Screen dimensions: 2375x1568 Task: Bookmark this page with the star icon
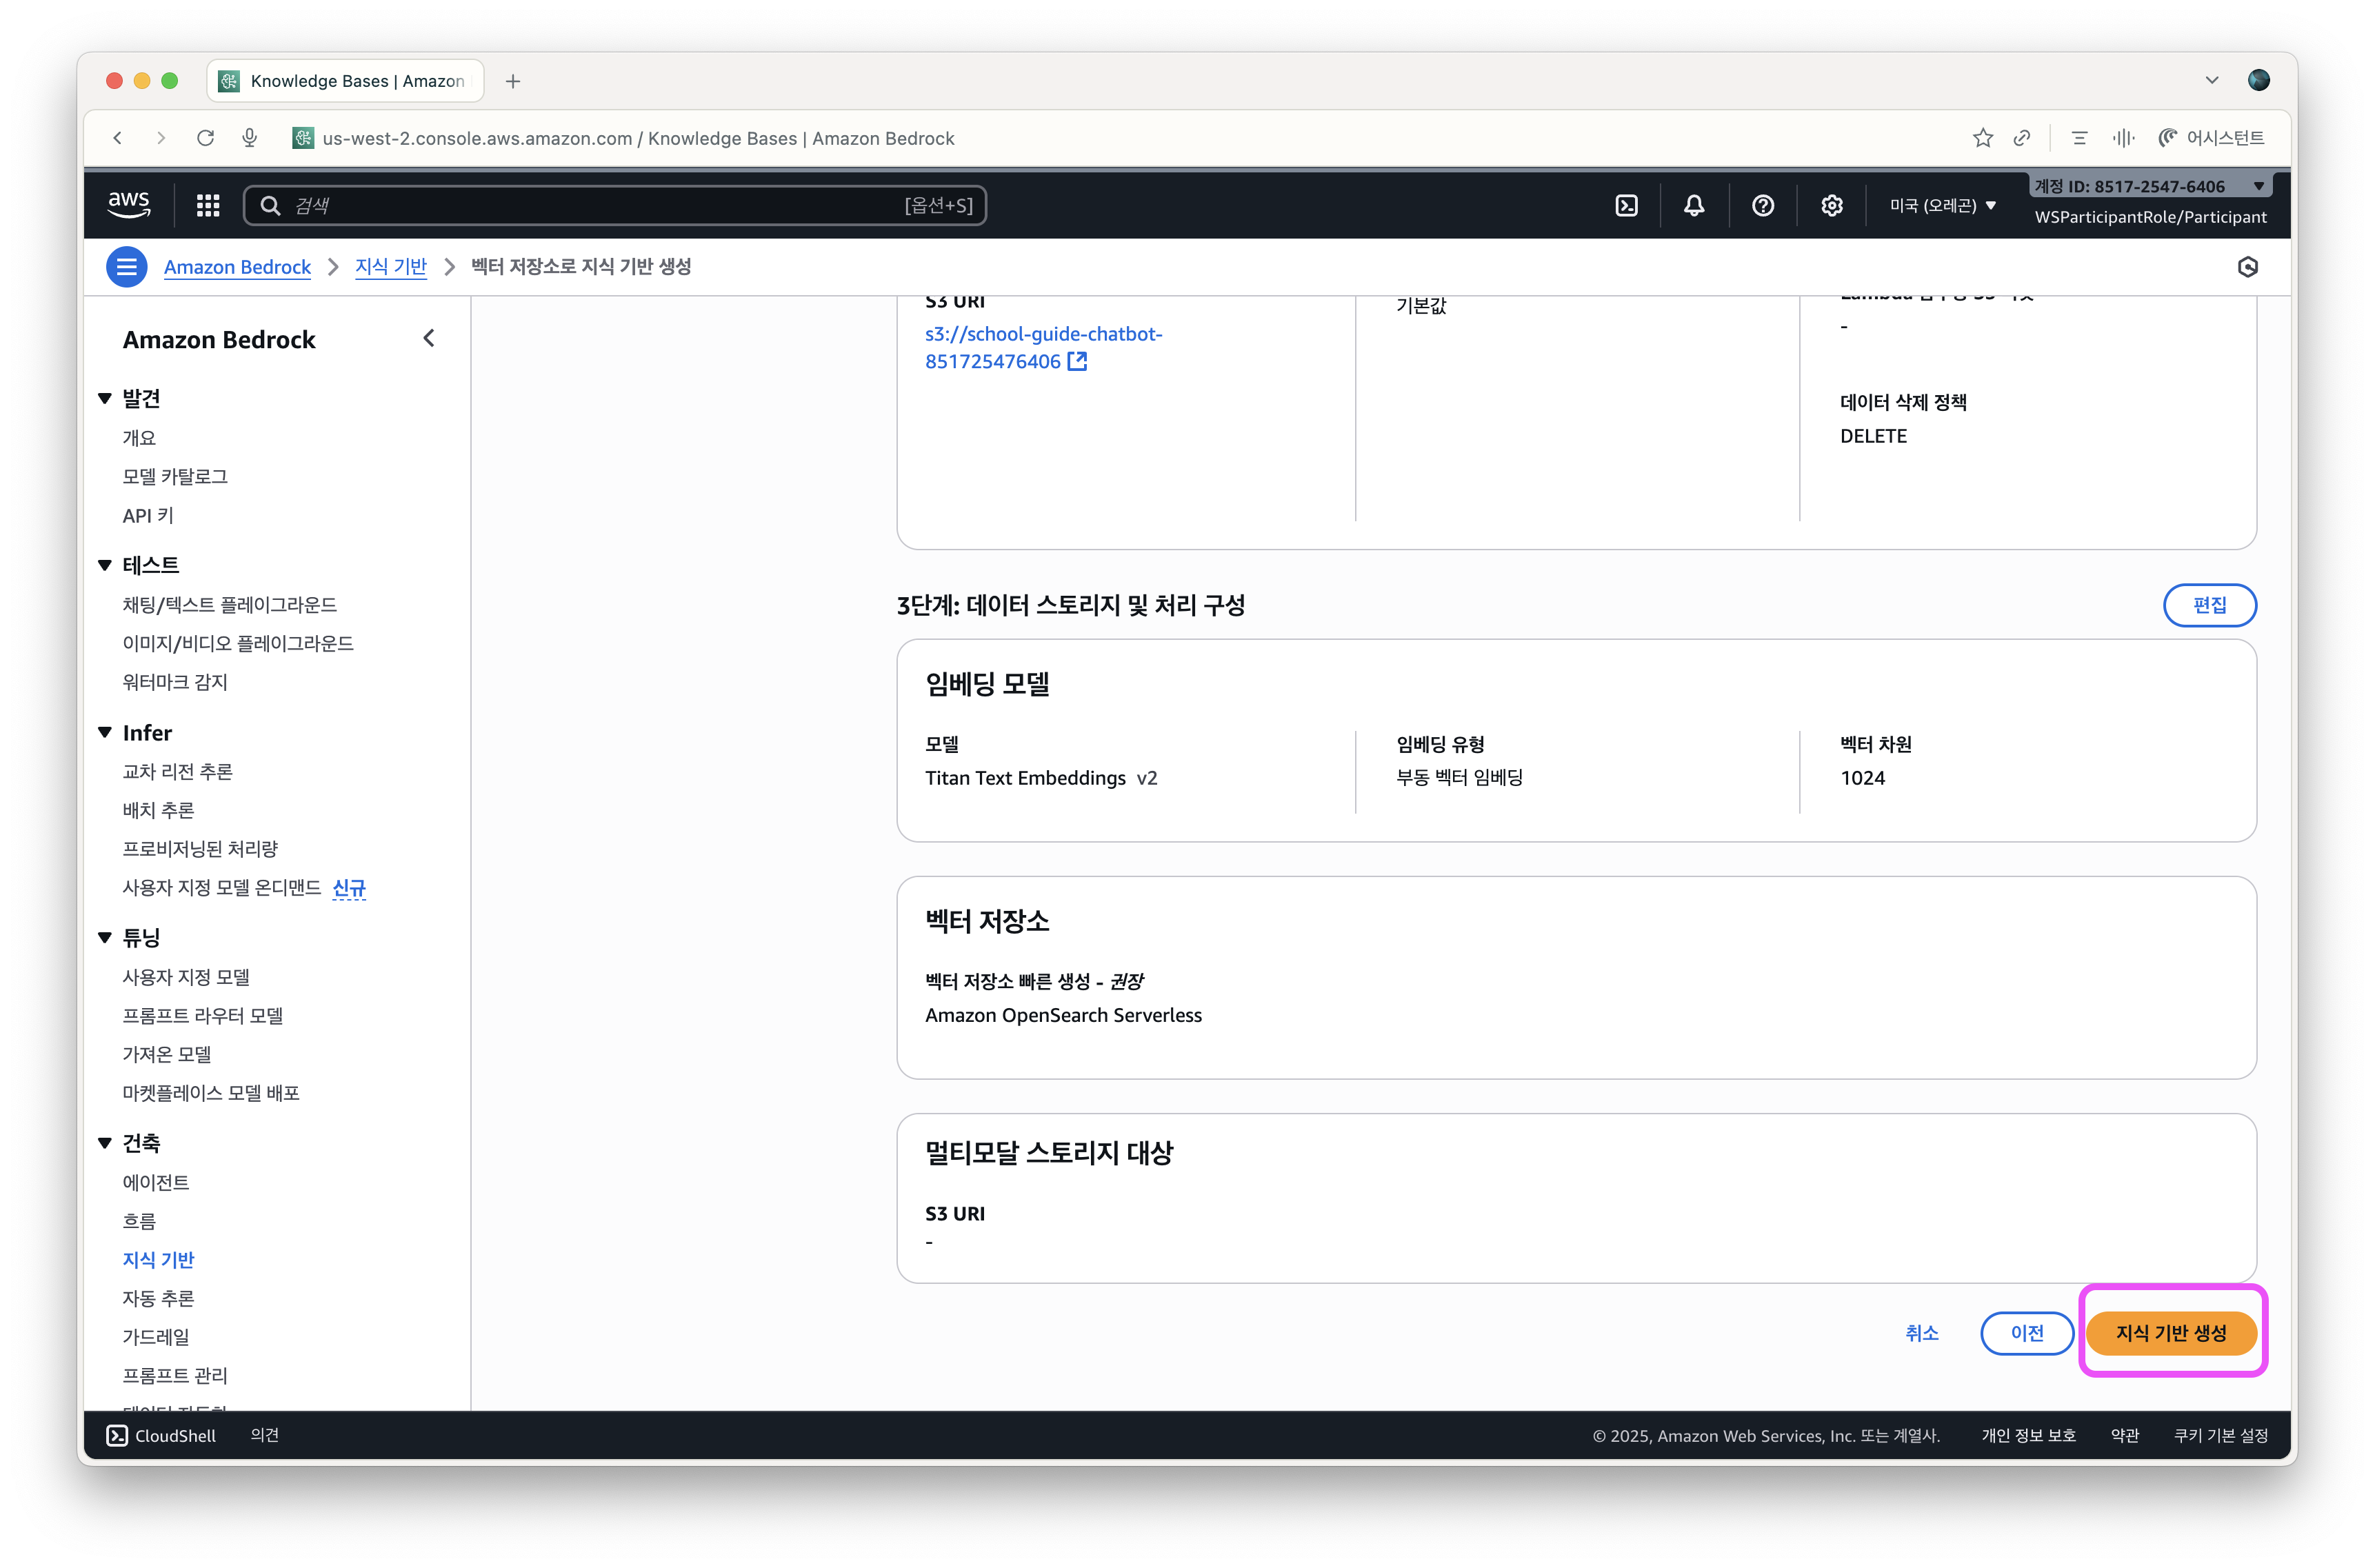tap(1982, 138)
